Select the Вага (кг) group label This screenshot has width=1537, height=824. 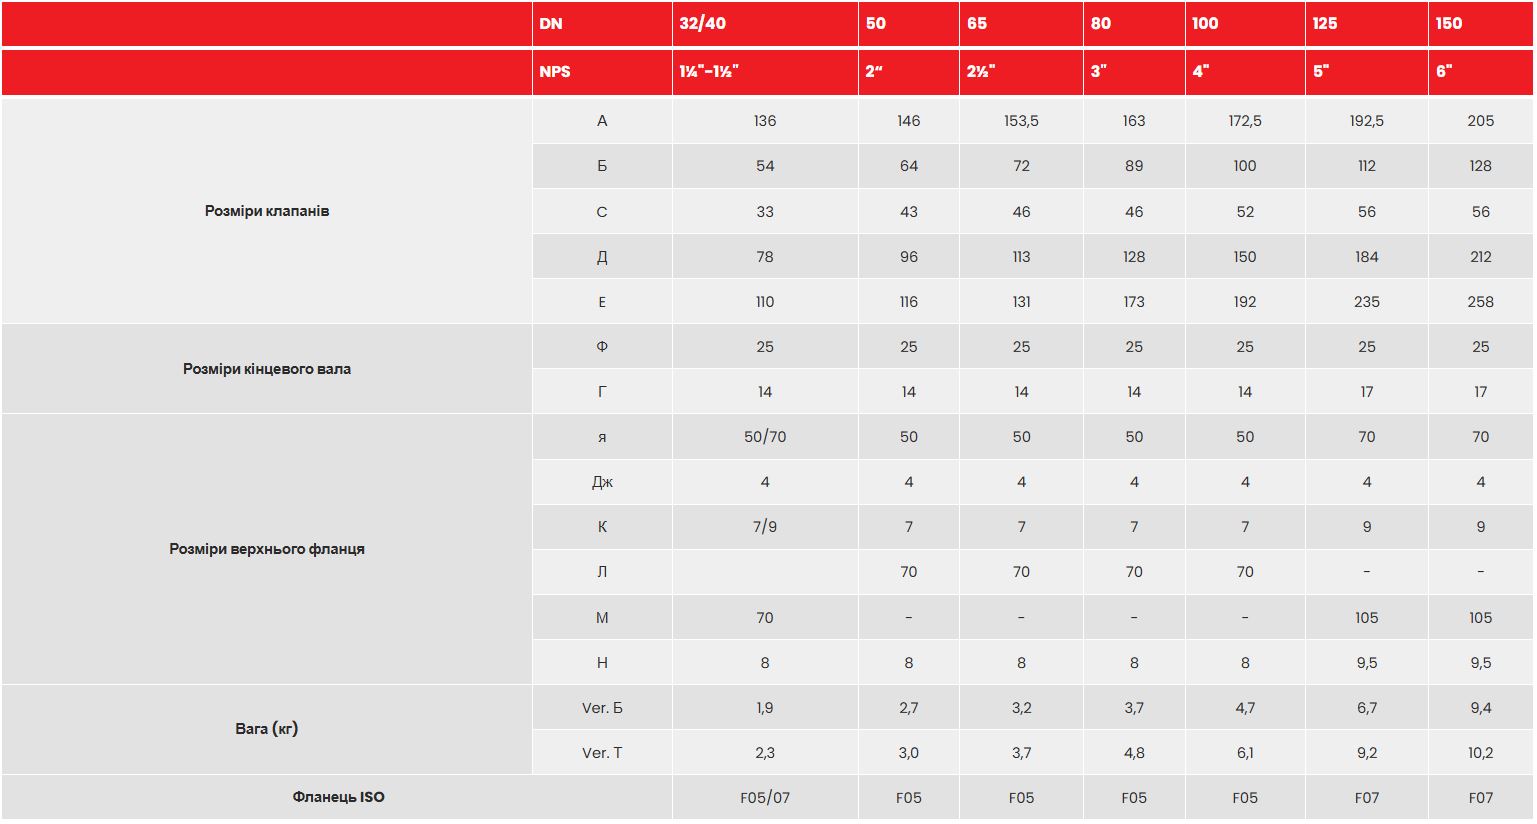pos(267,729)
